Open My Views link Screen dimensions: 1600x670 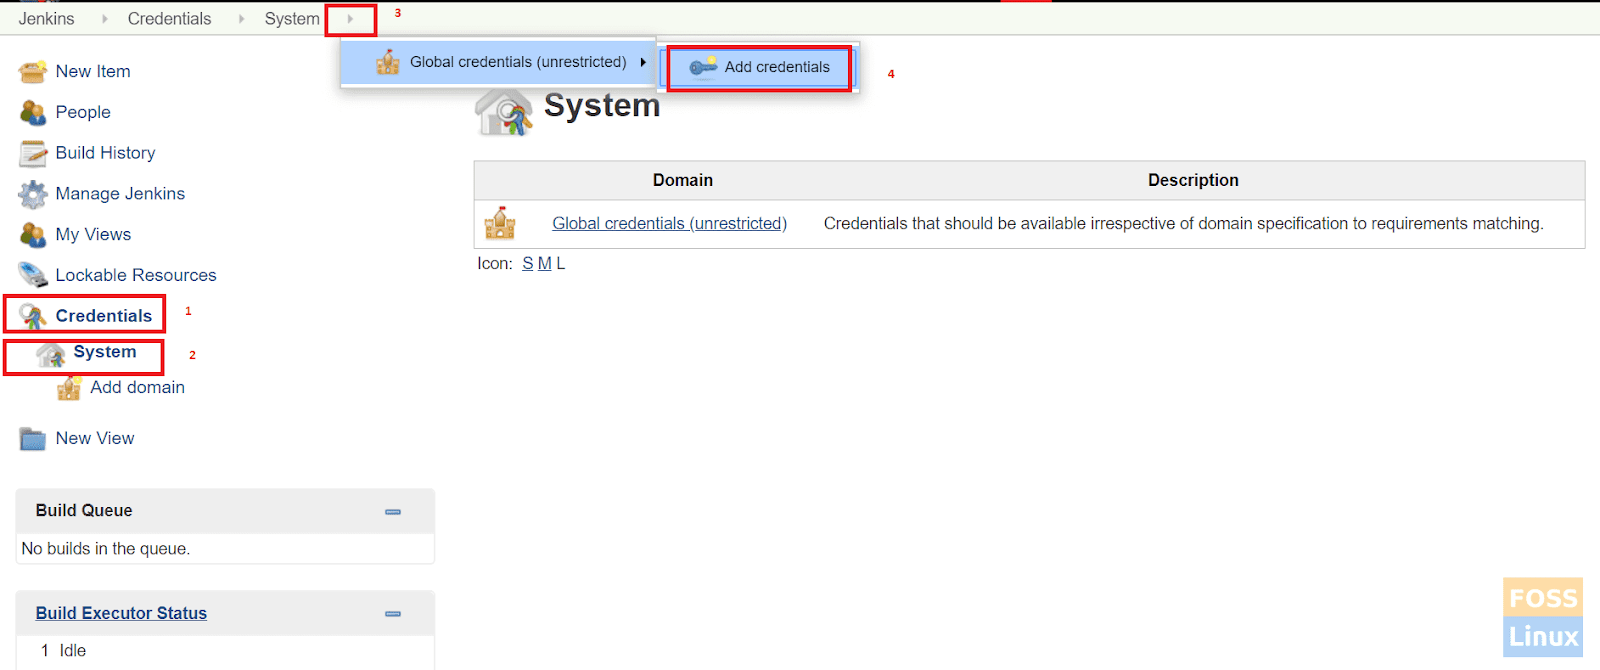[93, 235]
